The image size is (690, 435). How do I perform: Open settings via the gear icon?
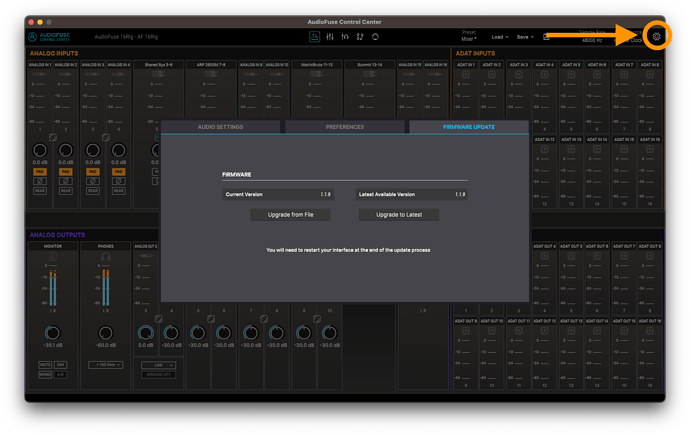click(656, 37)
